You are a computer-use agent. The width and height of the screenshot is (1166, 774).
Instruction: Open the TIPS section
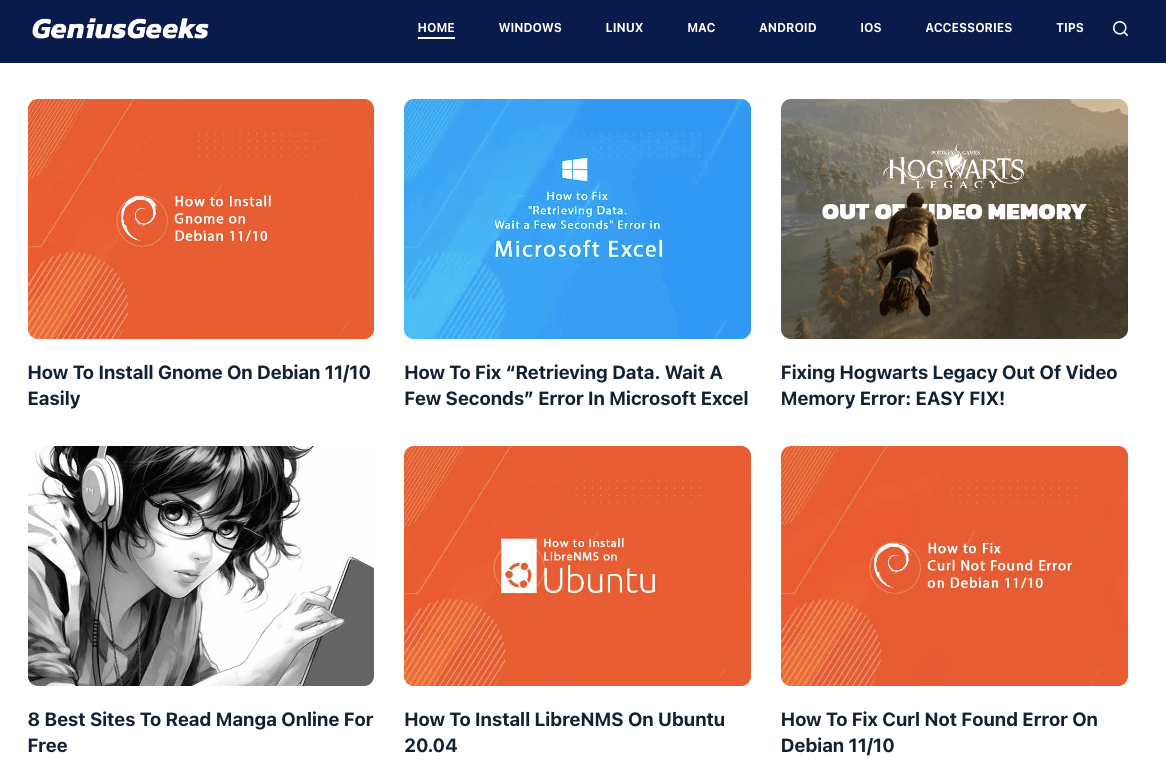1070,28
